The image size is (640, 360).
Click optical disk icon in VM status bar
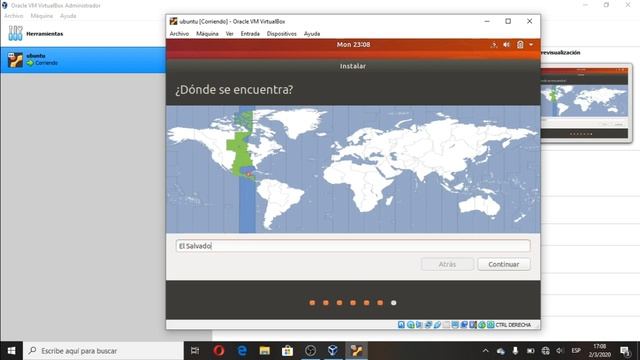pos(411,324)
